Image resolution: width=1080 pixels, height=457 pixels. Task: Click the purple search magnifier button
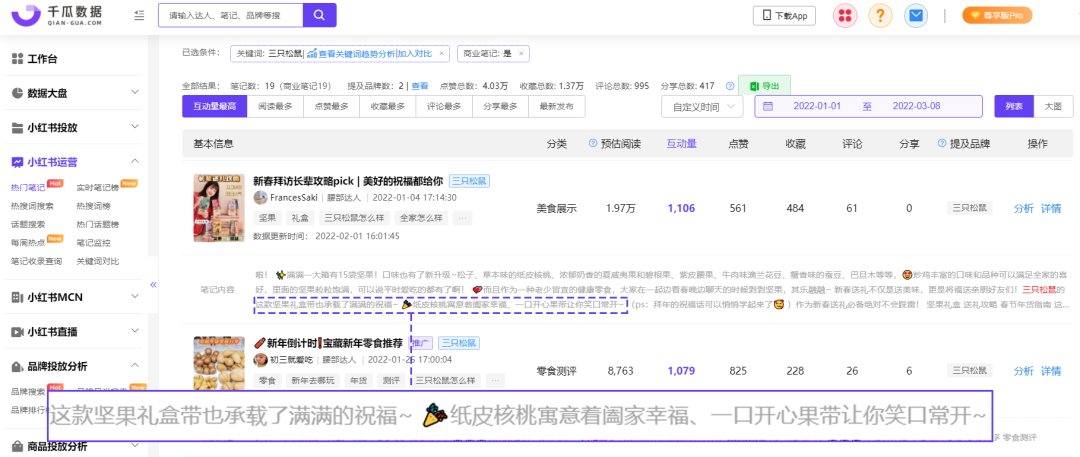(319, 15)
